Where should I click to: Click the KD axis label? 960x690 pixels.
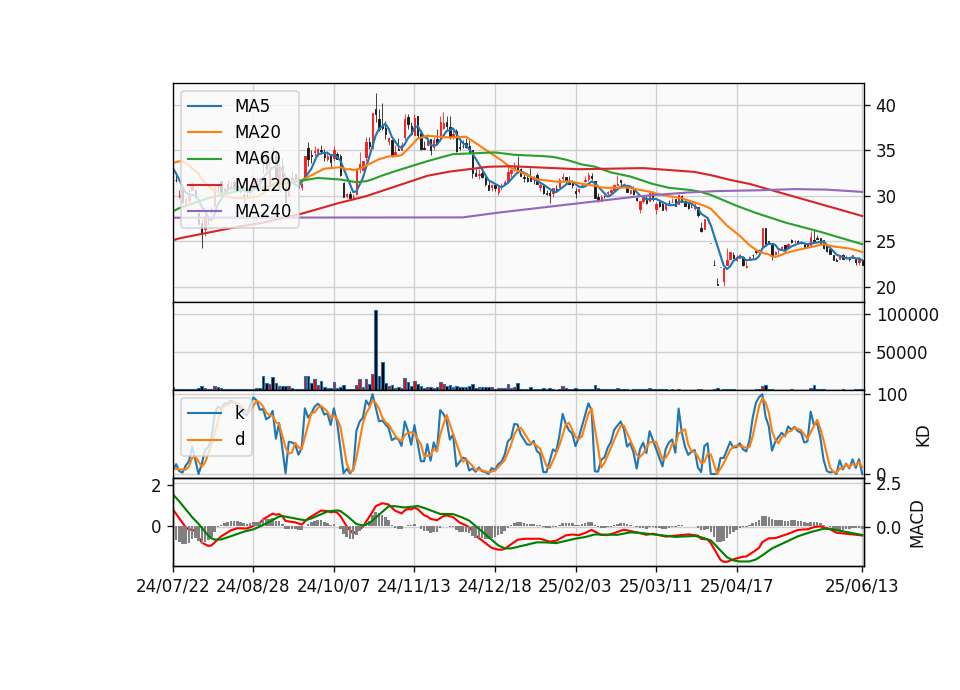point(923,436)
